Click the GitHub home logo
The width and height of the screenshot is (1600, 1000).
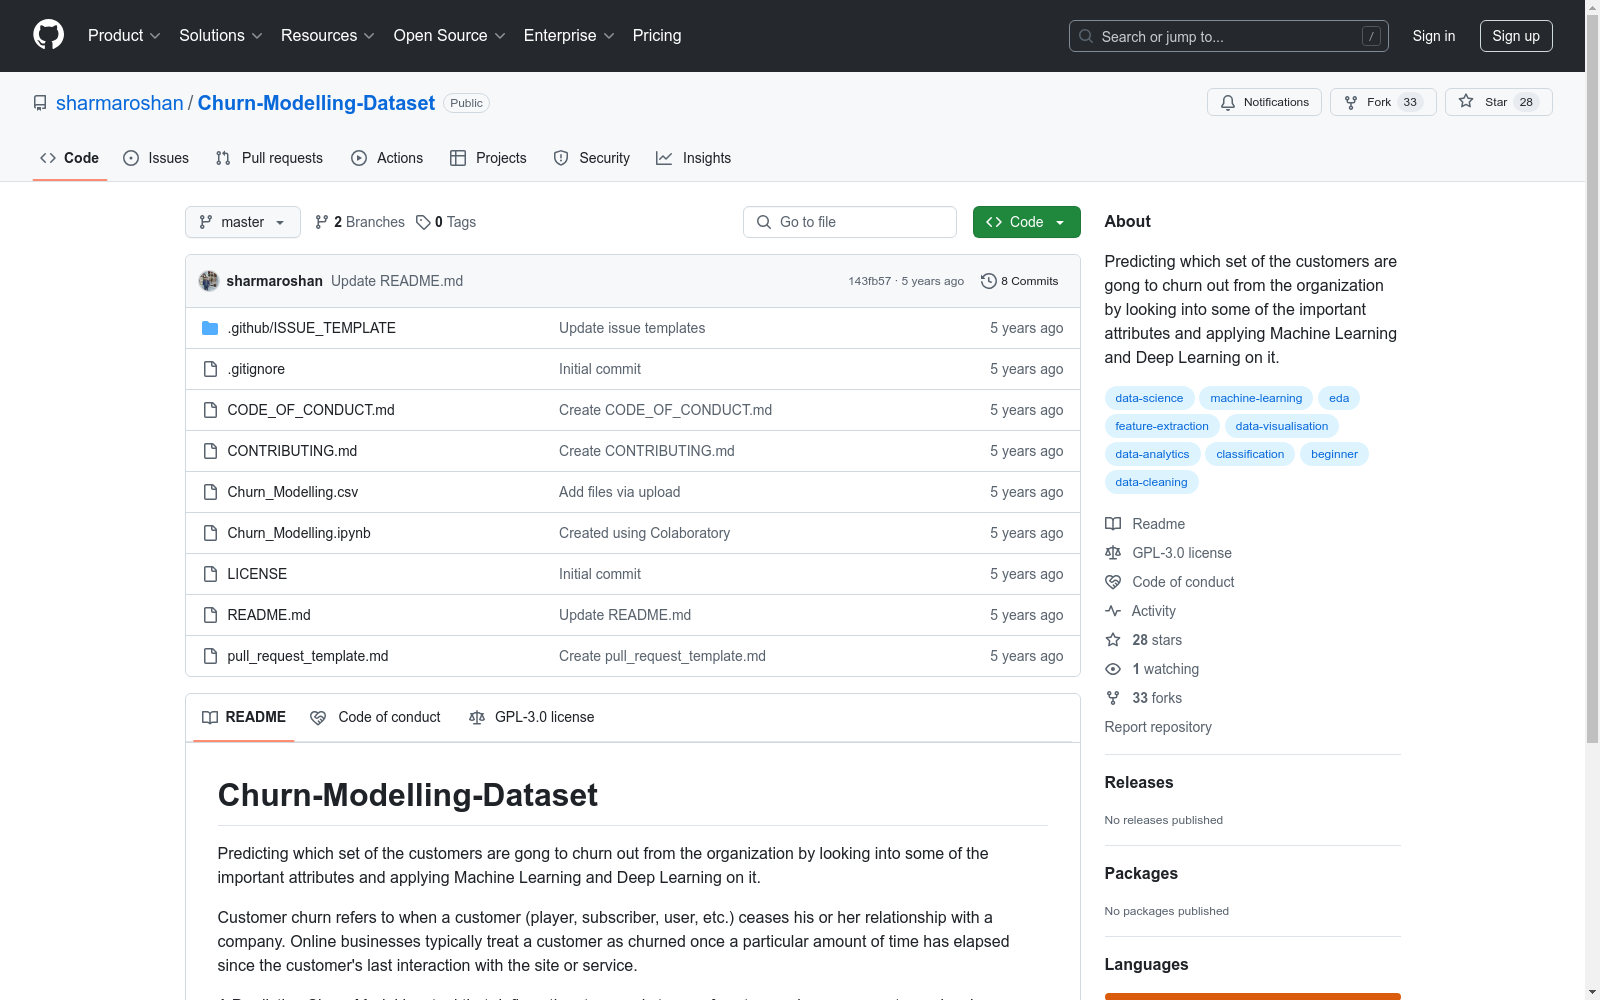48,35
